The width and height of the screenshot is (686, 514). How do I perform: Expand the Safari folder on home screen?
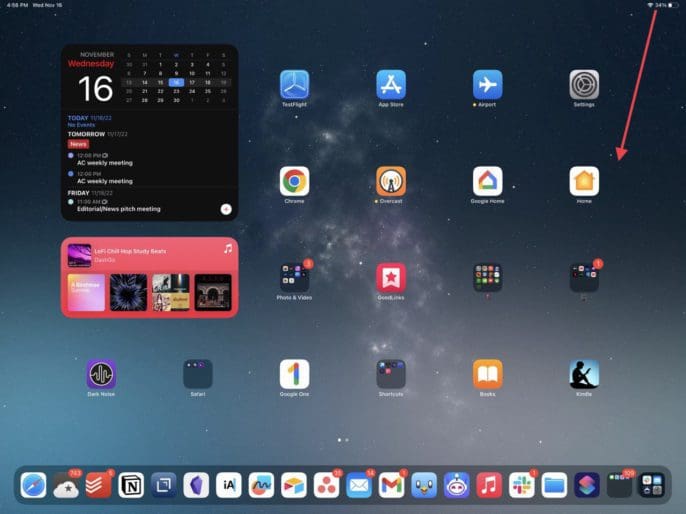(198, 374)
